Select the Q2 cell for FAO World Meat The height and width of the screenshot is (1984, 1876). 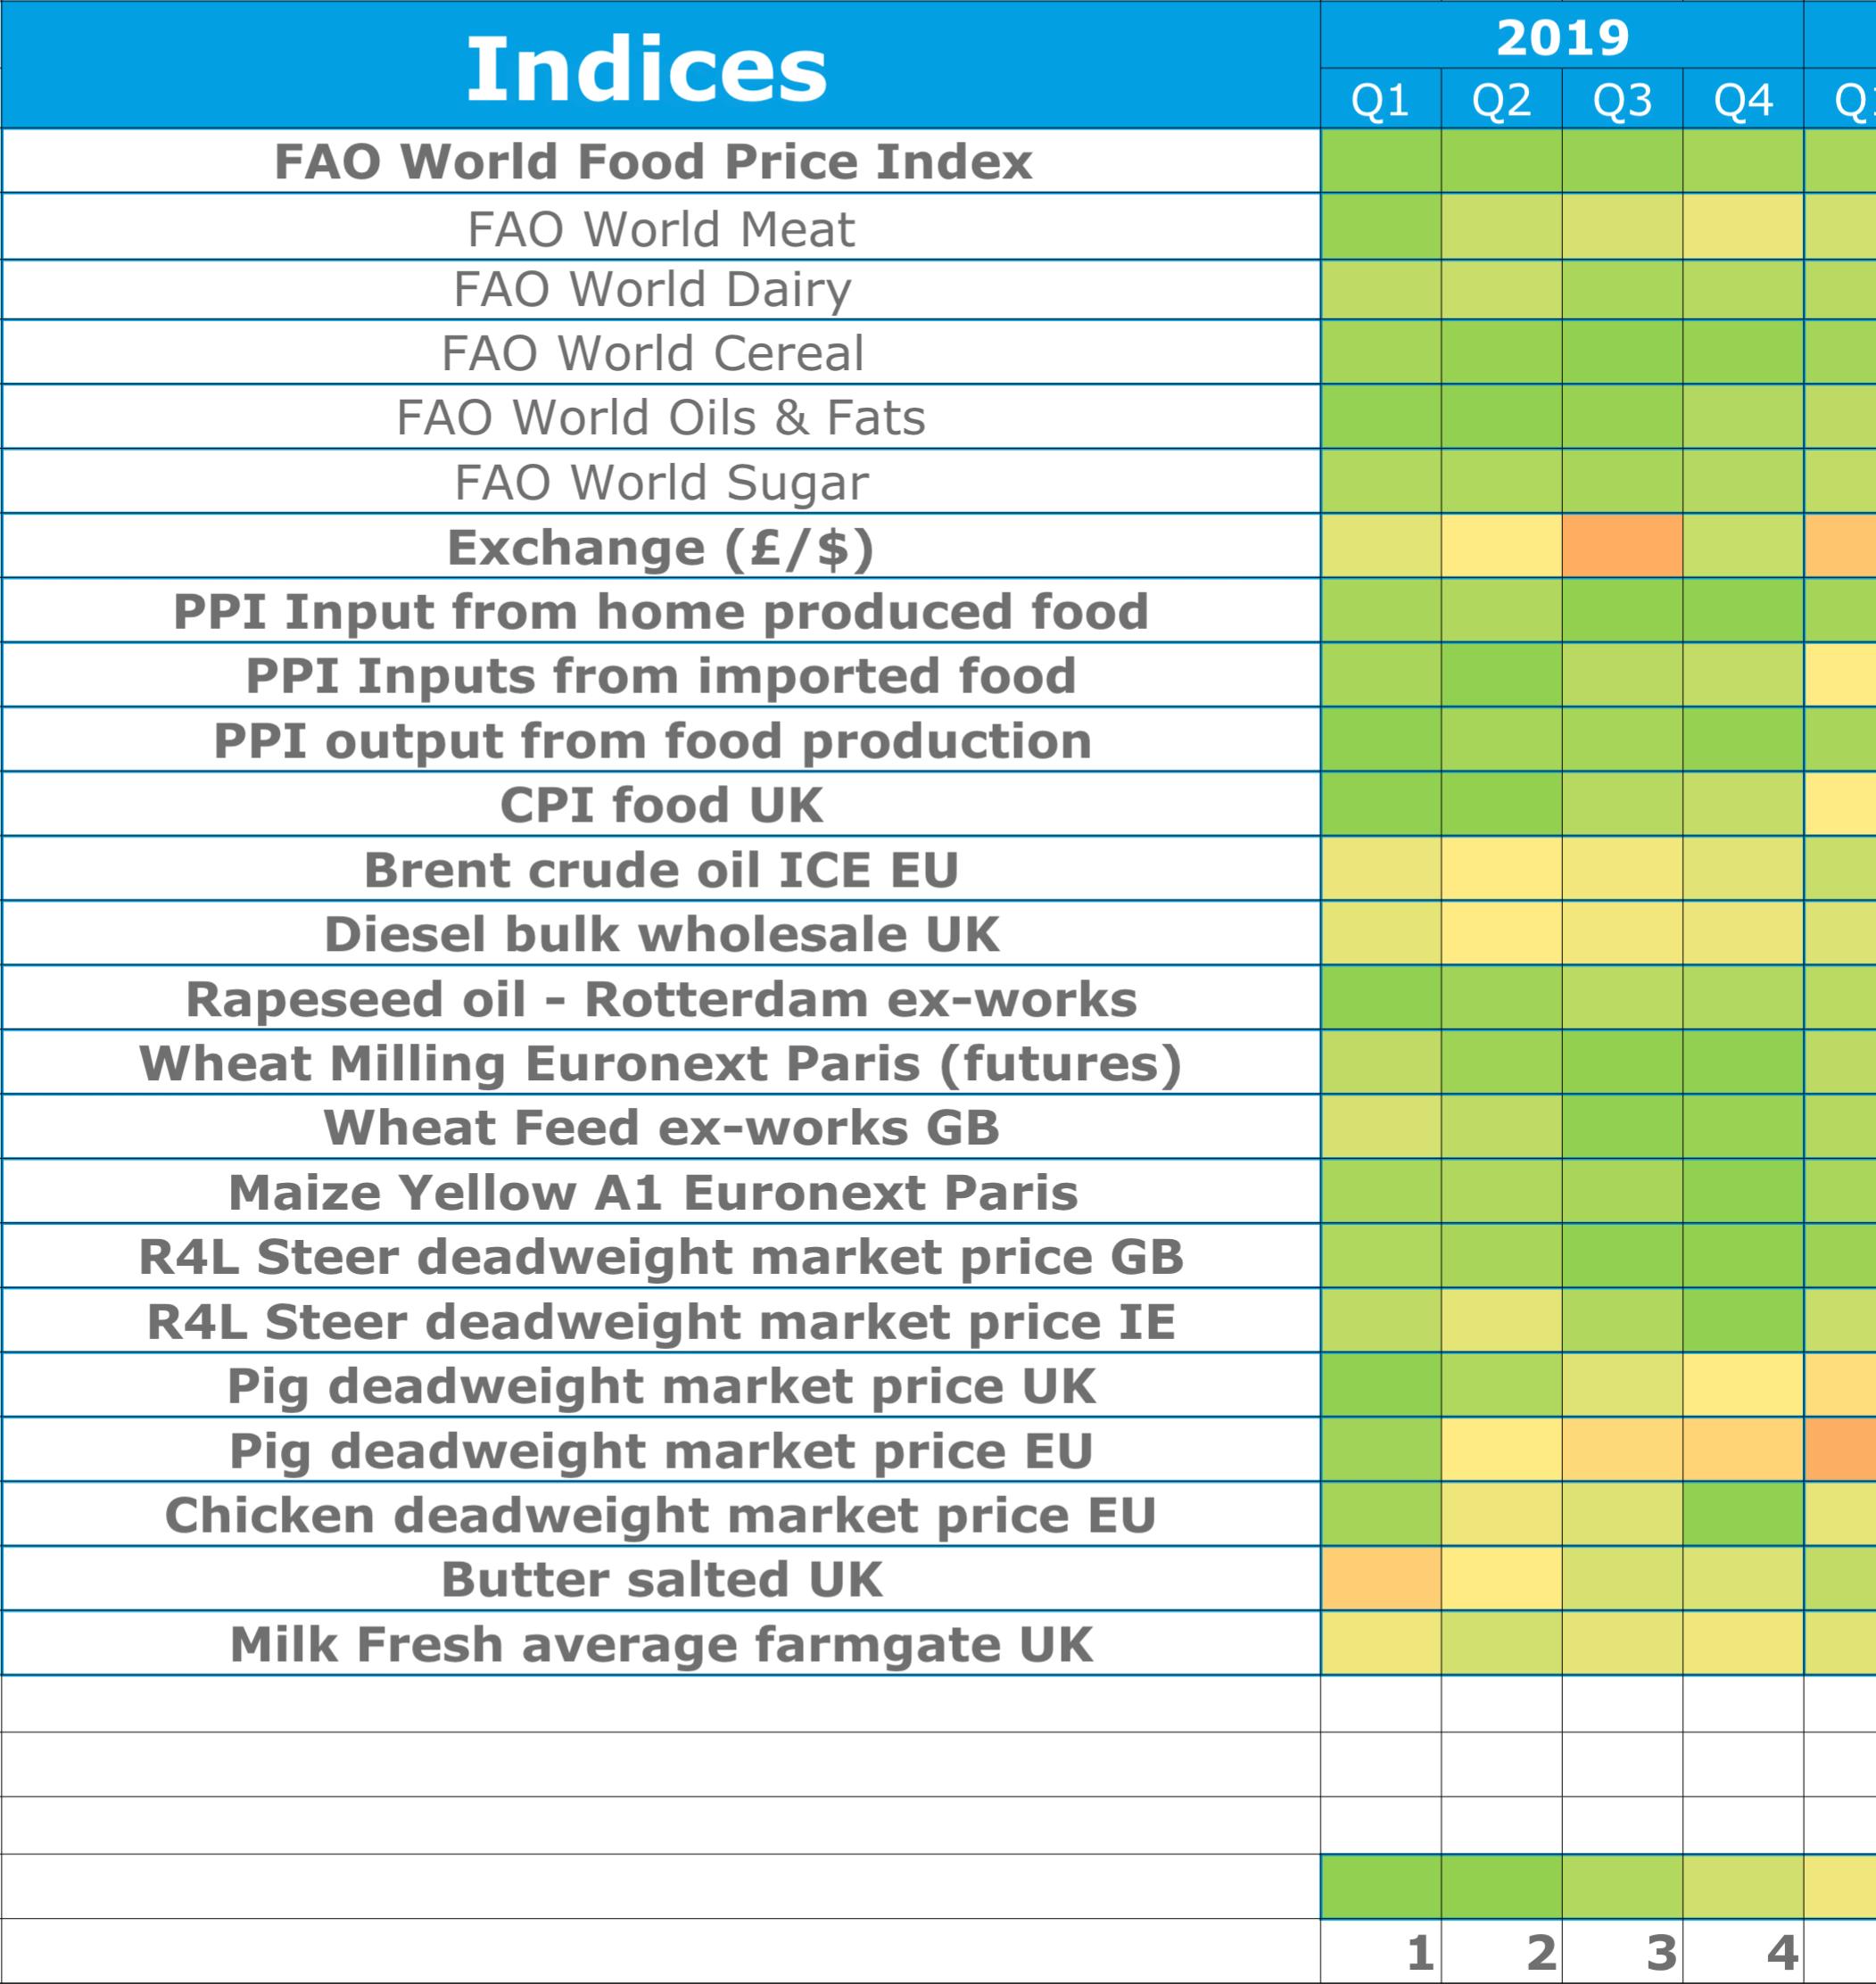pos(1501,227)
